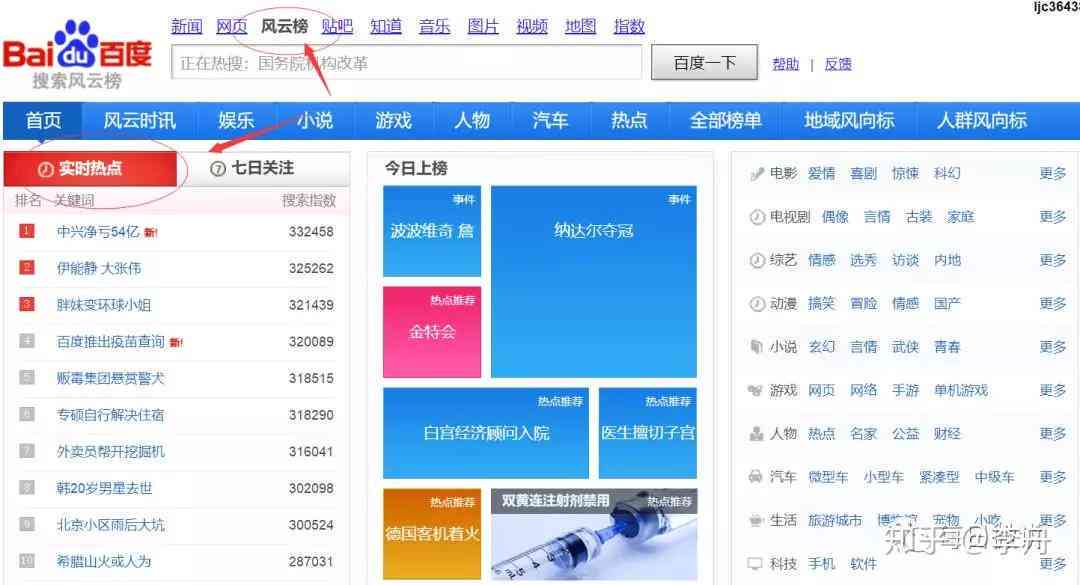The height and width of the screenshot is (585, 1080).
Task: Click the 汽车 category car icon
Action: pos(756,477)
